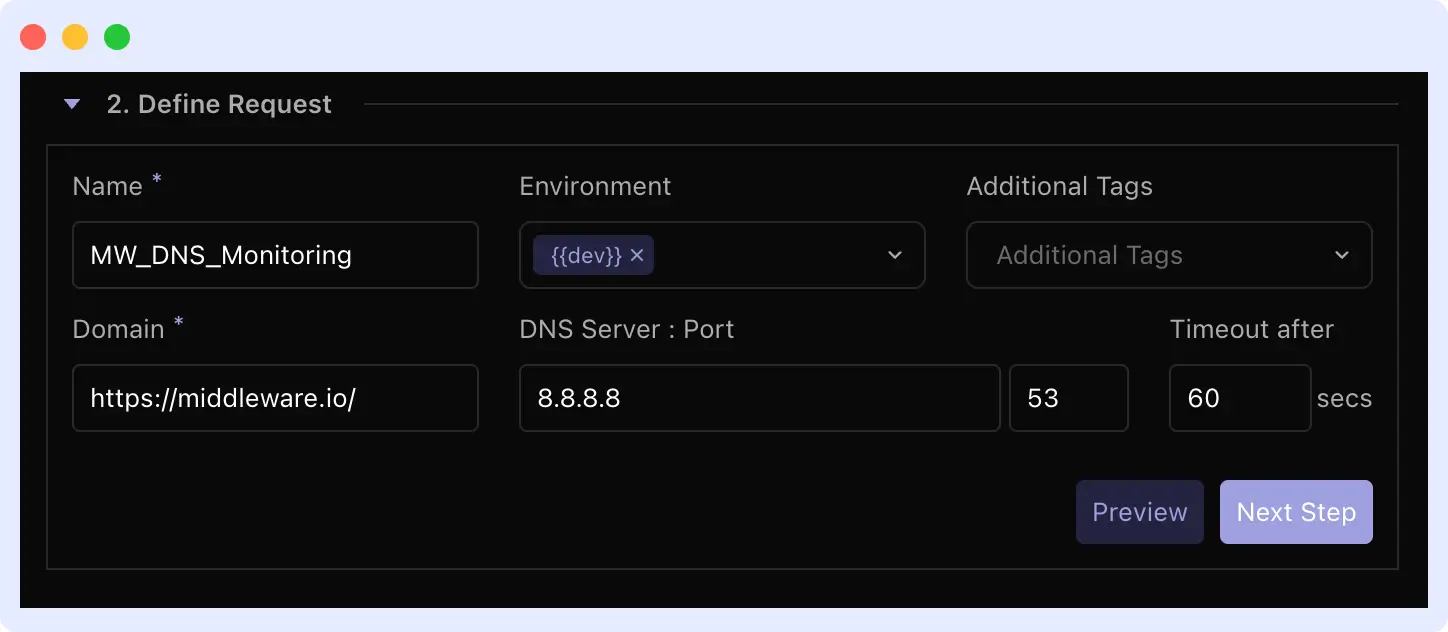Click the Timeout after field showing 60
Viewport: 1448px width, 632px height.
[1240, 398]
